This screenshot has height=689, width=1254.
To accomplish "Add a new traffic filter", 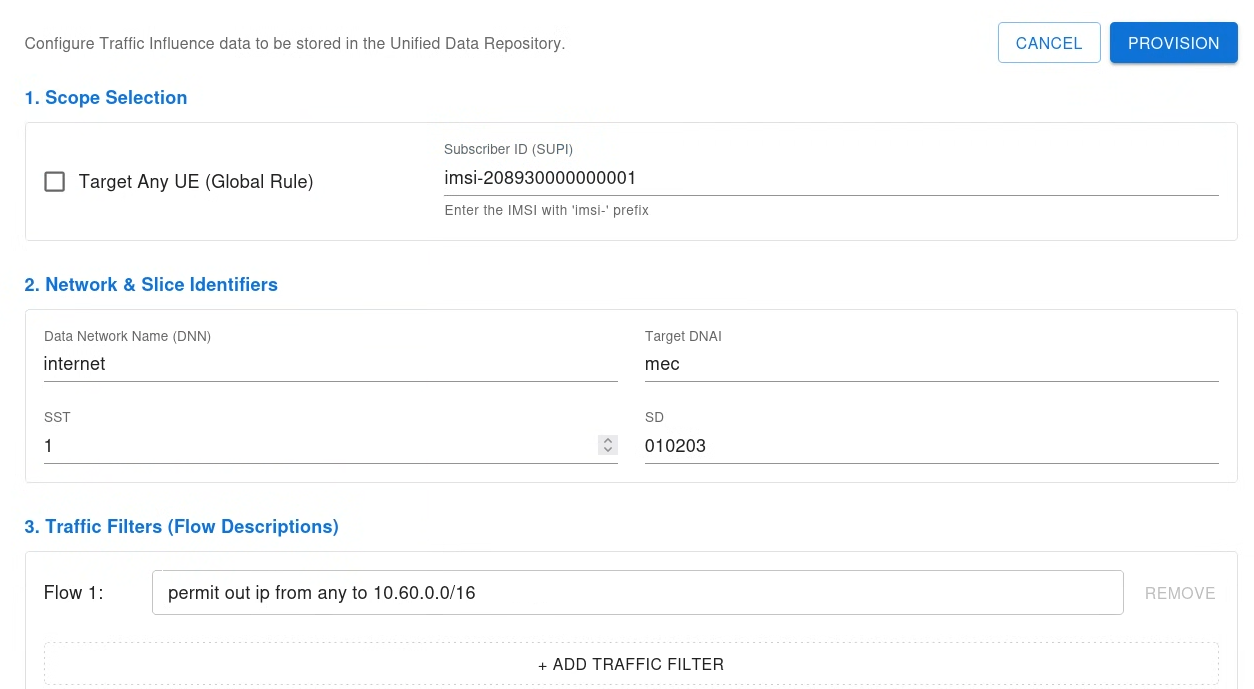I will coord(631,664).
